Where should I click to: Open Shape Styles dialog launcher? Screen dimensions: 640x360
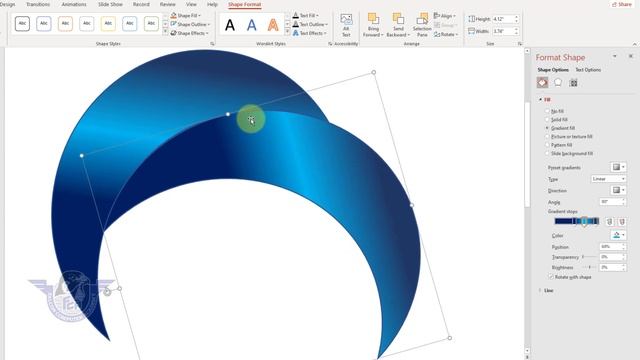(x=212, y=44)
